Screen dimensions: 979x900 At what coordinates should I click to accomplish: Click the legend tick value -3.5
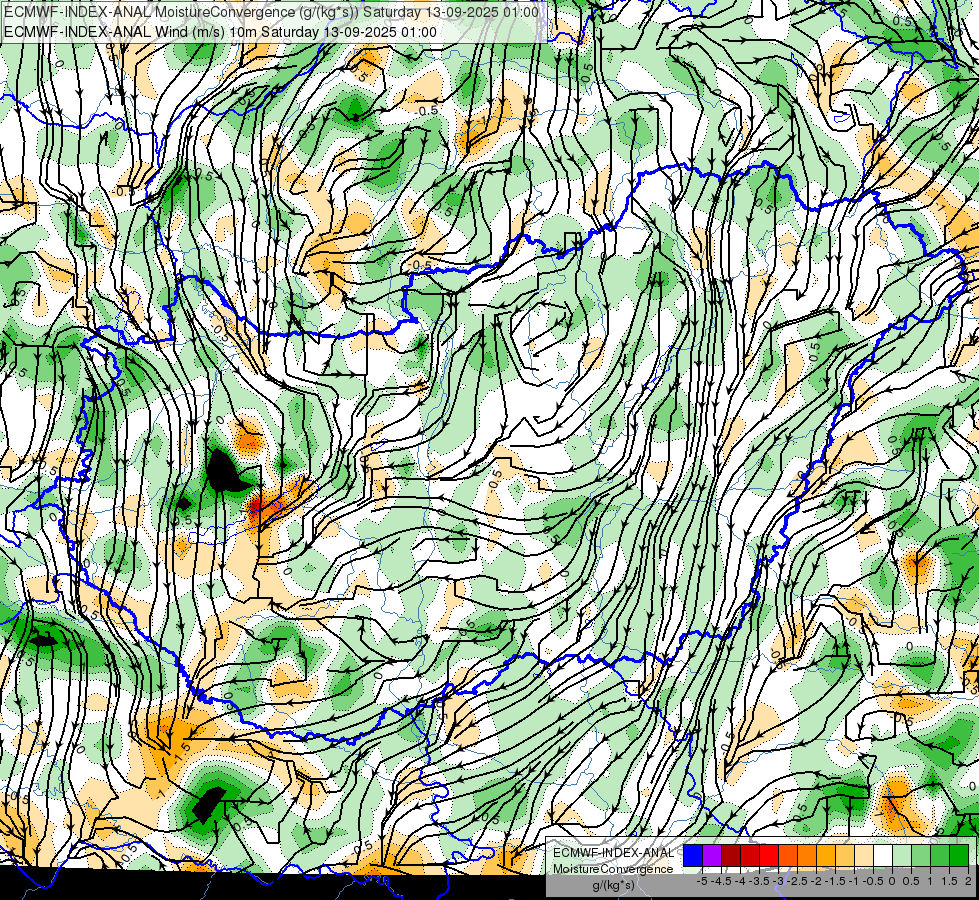click(x=759, y=881)
